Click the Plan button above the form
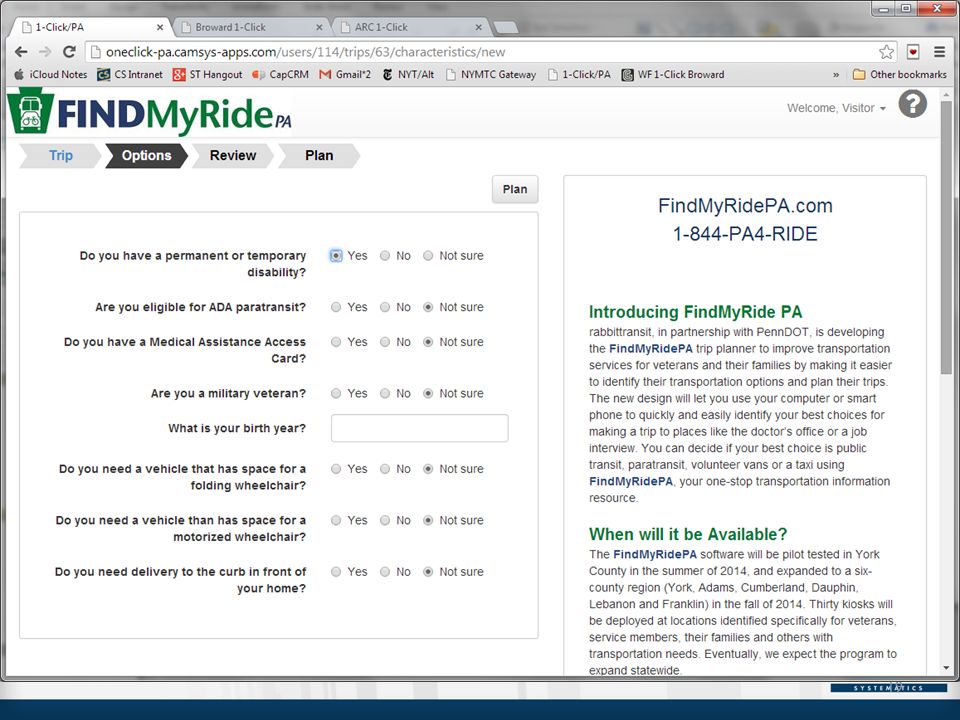This screenshot has width=960, height=720. (x=515, y=190)
